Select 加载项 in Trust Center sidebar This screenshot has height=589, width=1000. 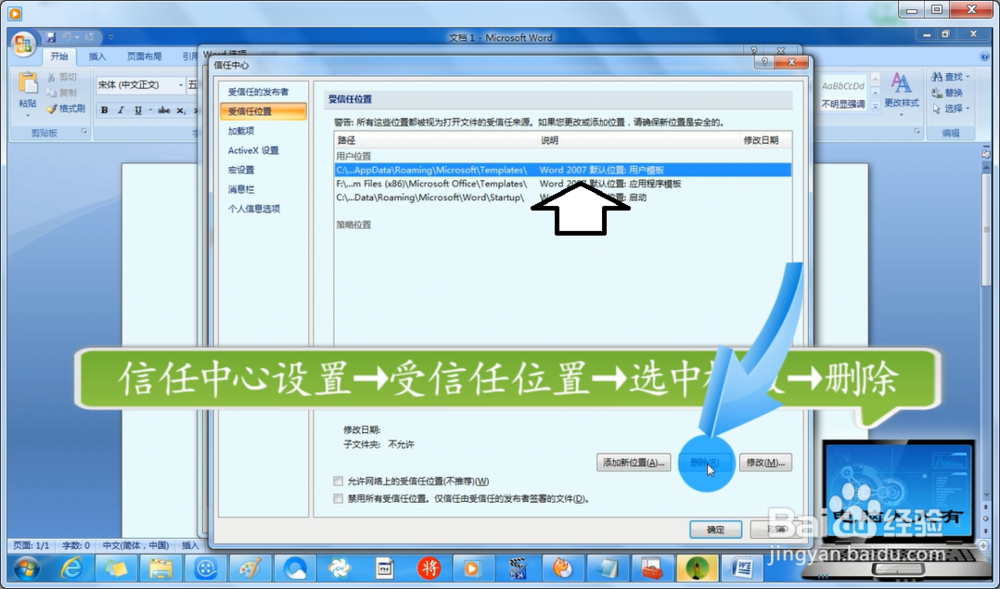point(241,131)
